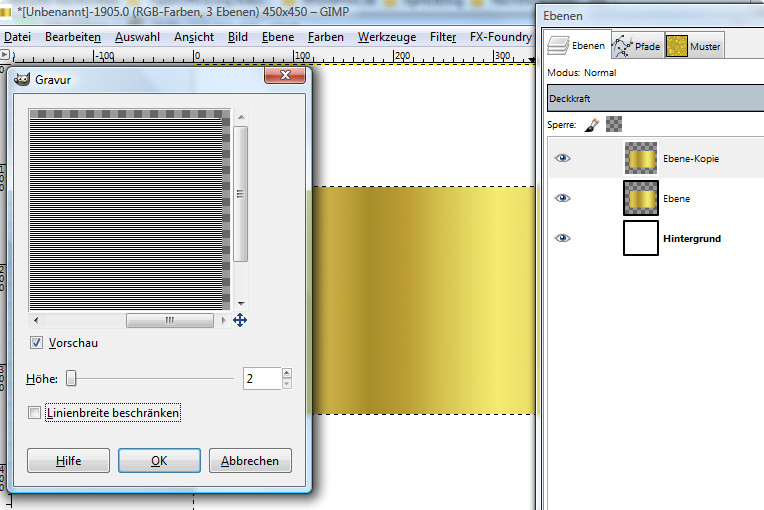Switch to the Pfade tab
This screenshot has height=510, width=764.
[x=635, y=46]
